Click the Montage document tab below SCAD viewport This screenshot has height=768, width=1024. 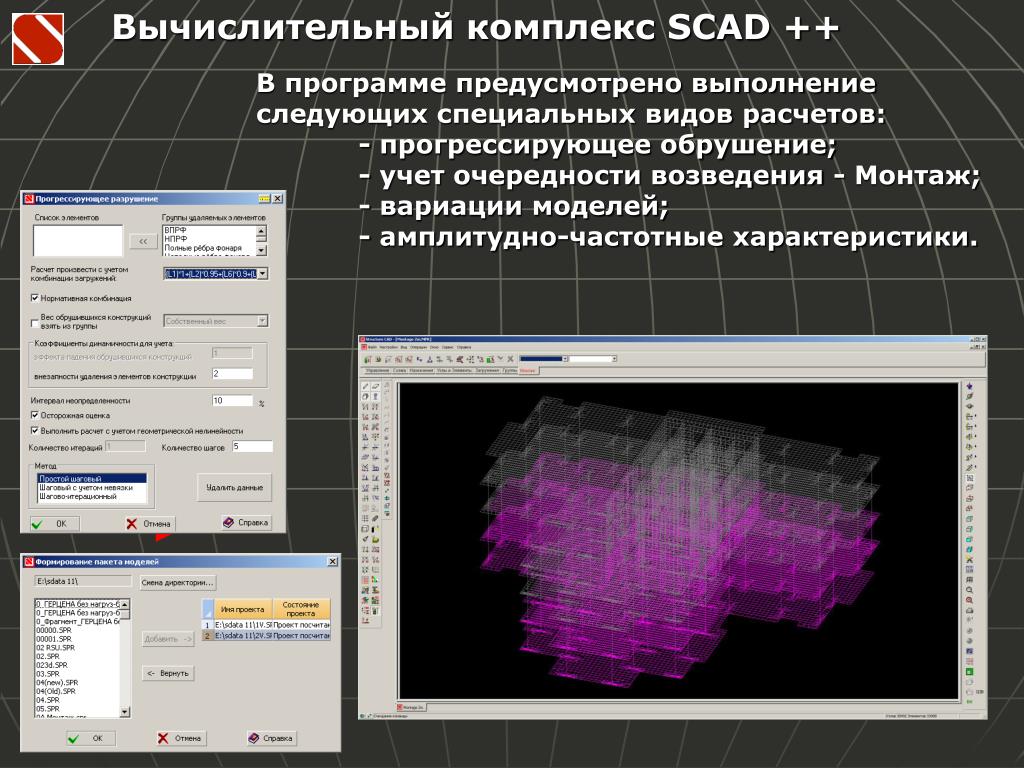pos(411,707)
